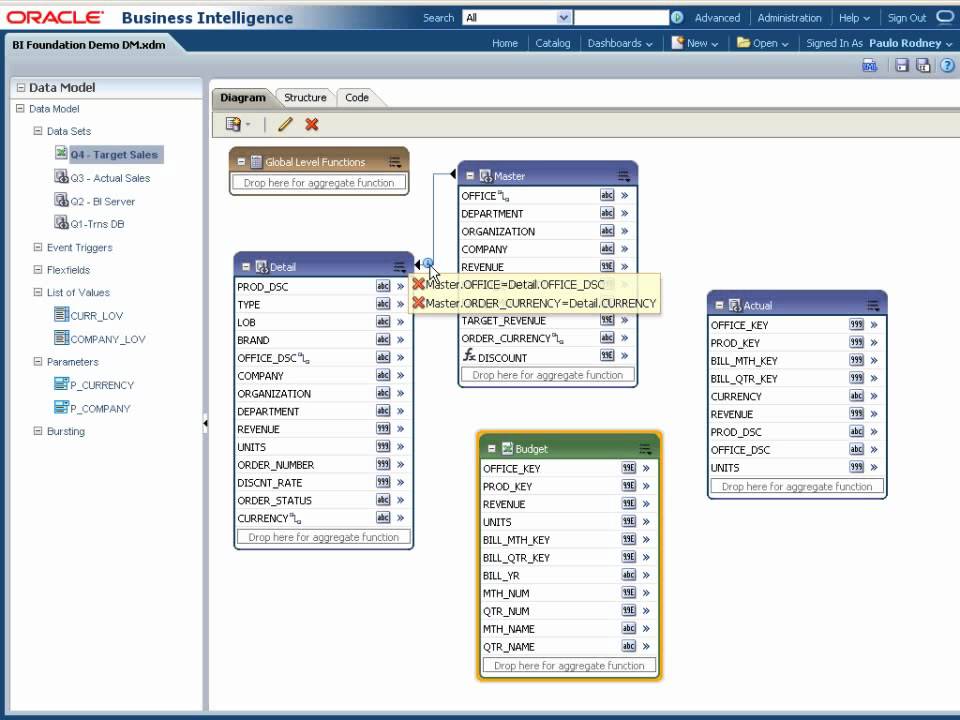Open the Actual data set menu icon
This screenshot has width=960, height=720.
(873, 306)
